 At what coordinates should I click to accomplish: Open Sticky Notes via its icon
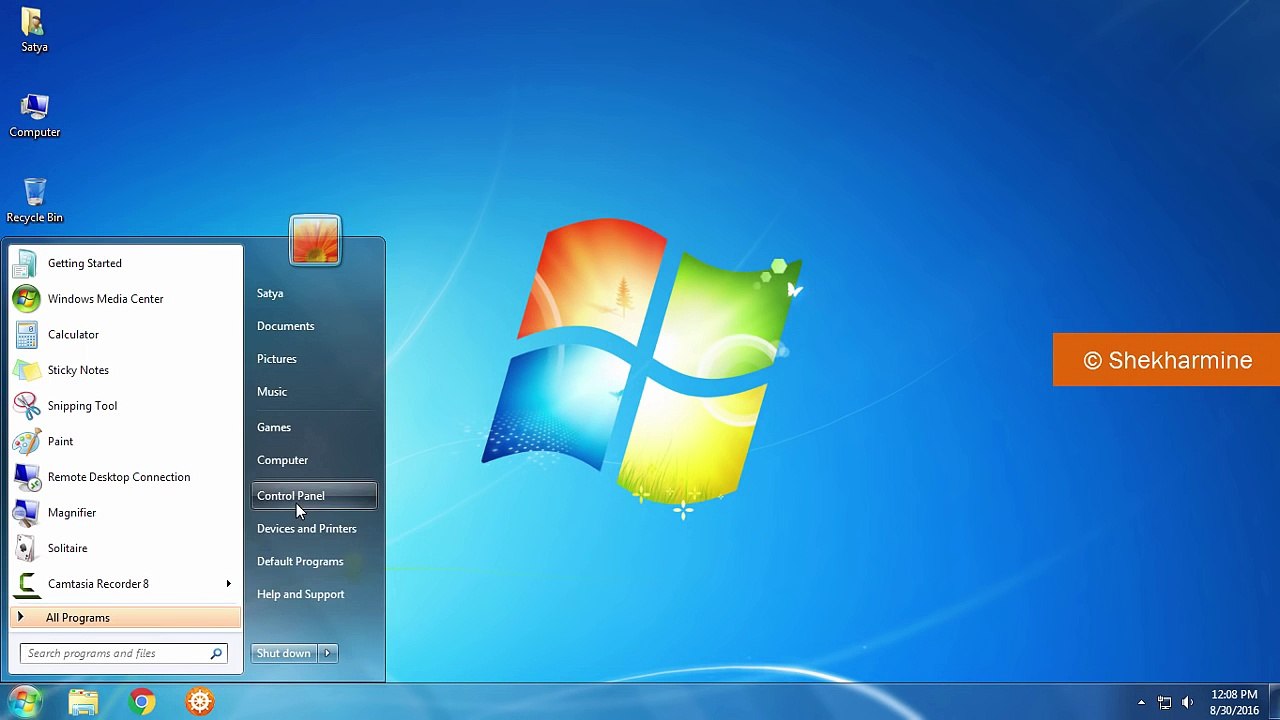tap(26, 370)
